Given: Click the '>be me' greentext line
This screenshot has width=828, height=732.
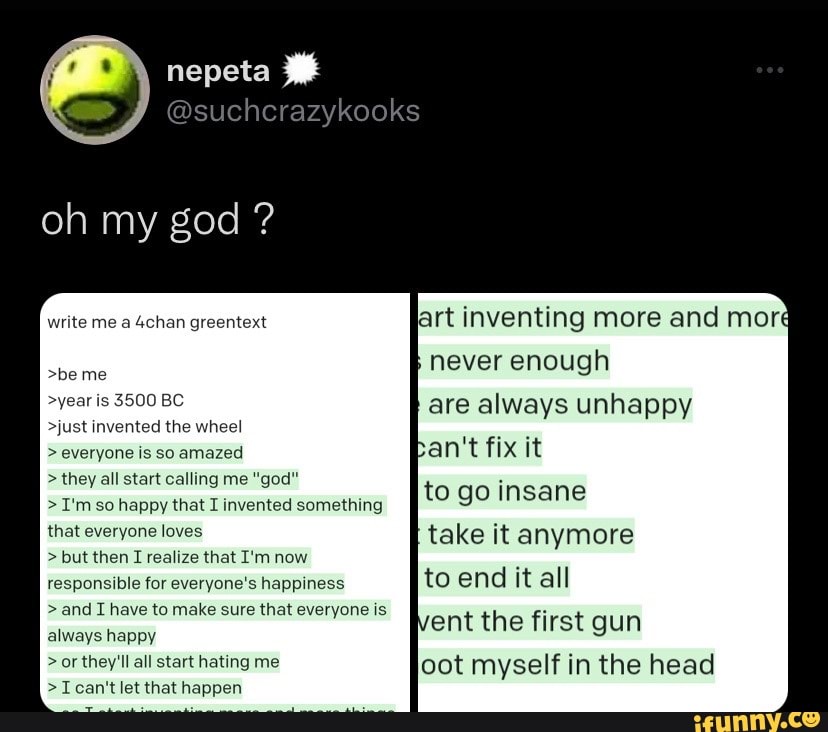Looking at the screenshot, I should pos(75,374).
